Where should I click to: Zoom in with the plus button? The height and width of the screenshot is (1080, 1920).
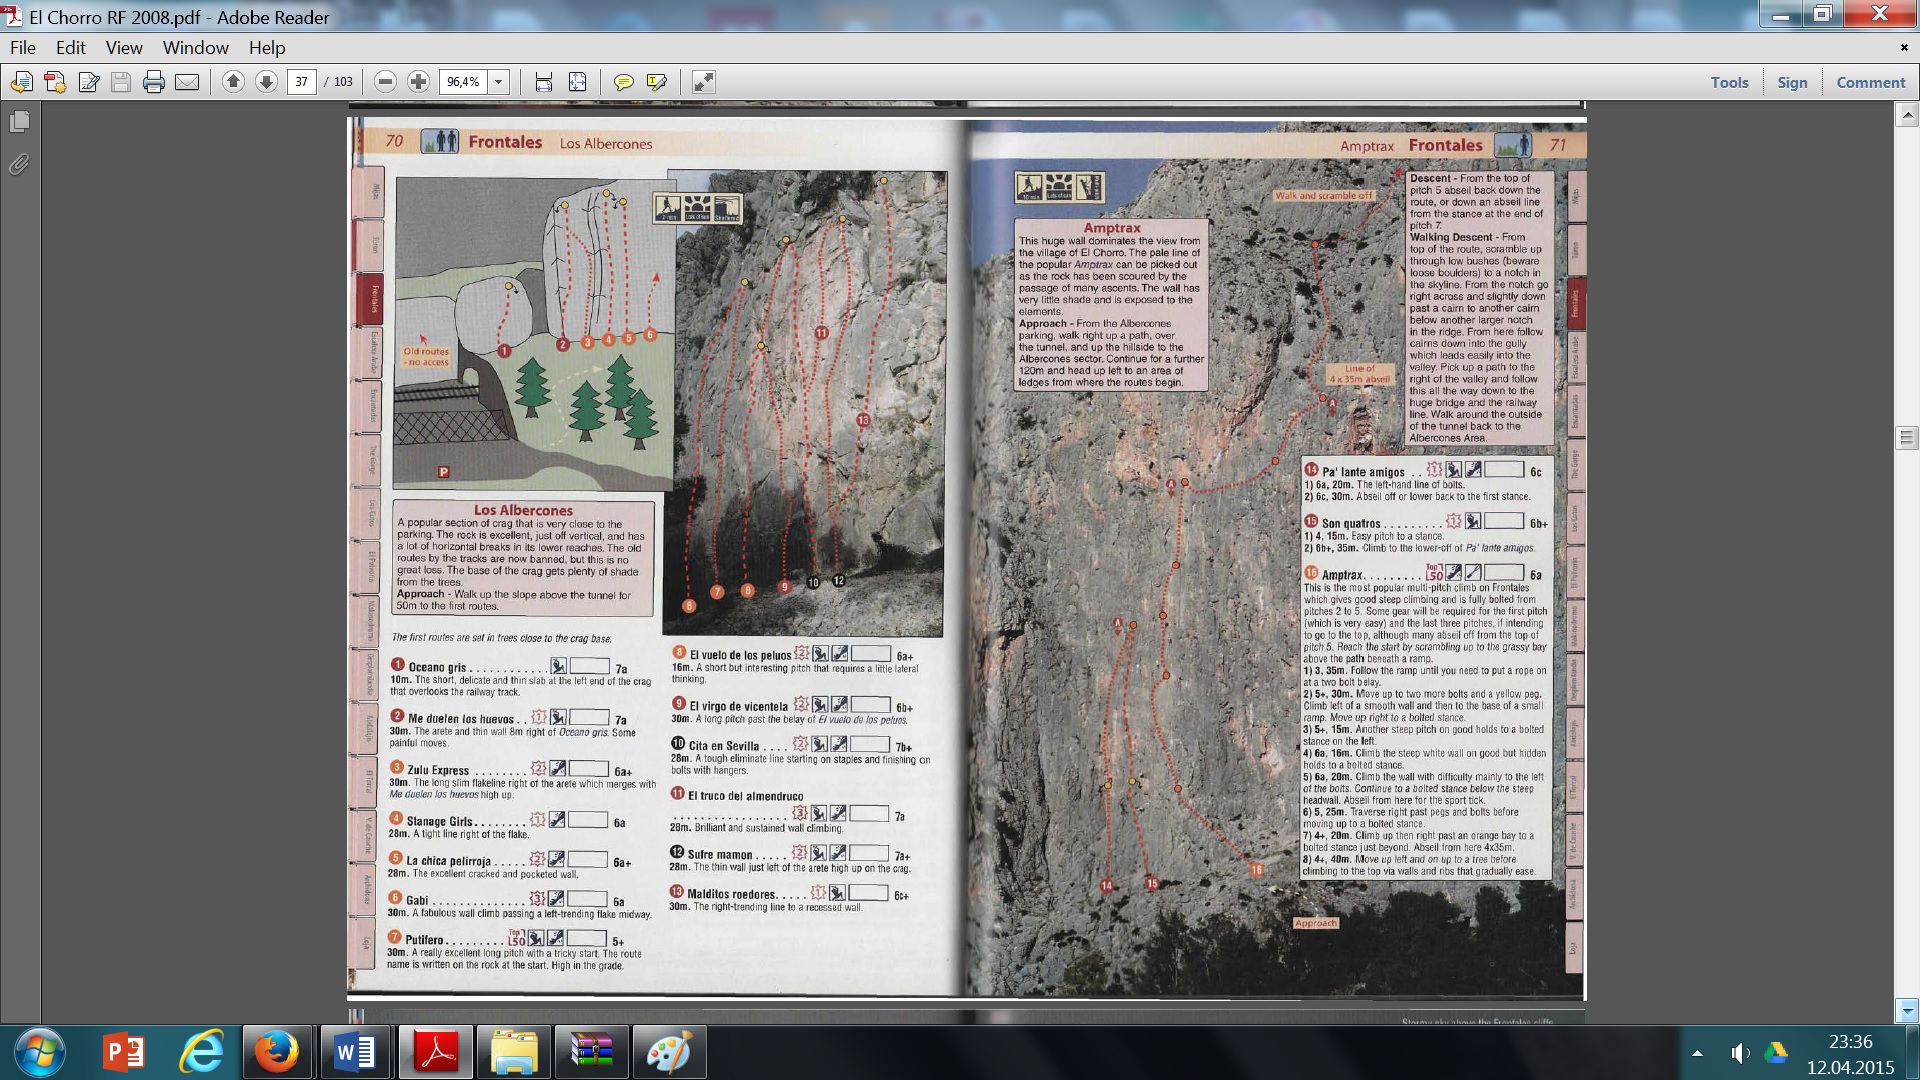point(419,82)
